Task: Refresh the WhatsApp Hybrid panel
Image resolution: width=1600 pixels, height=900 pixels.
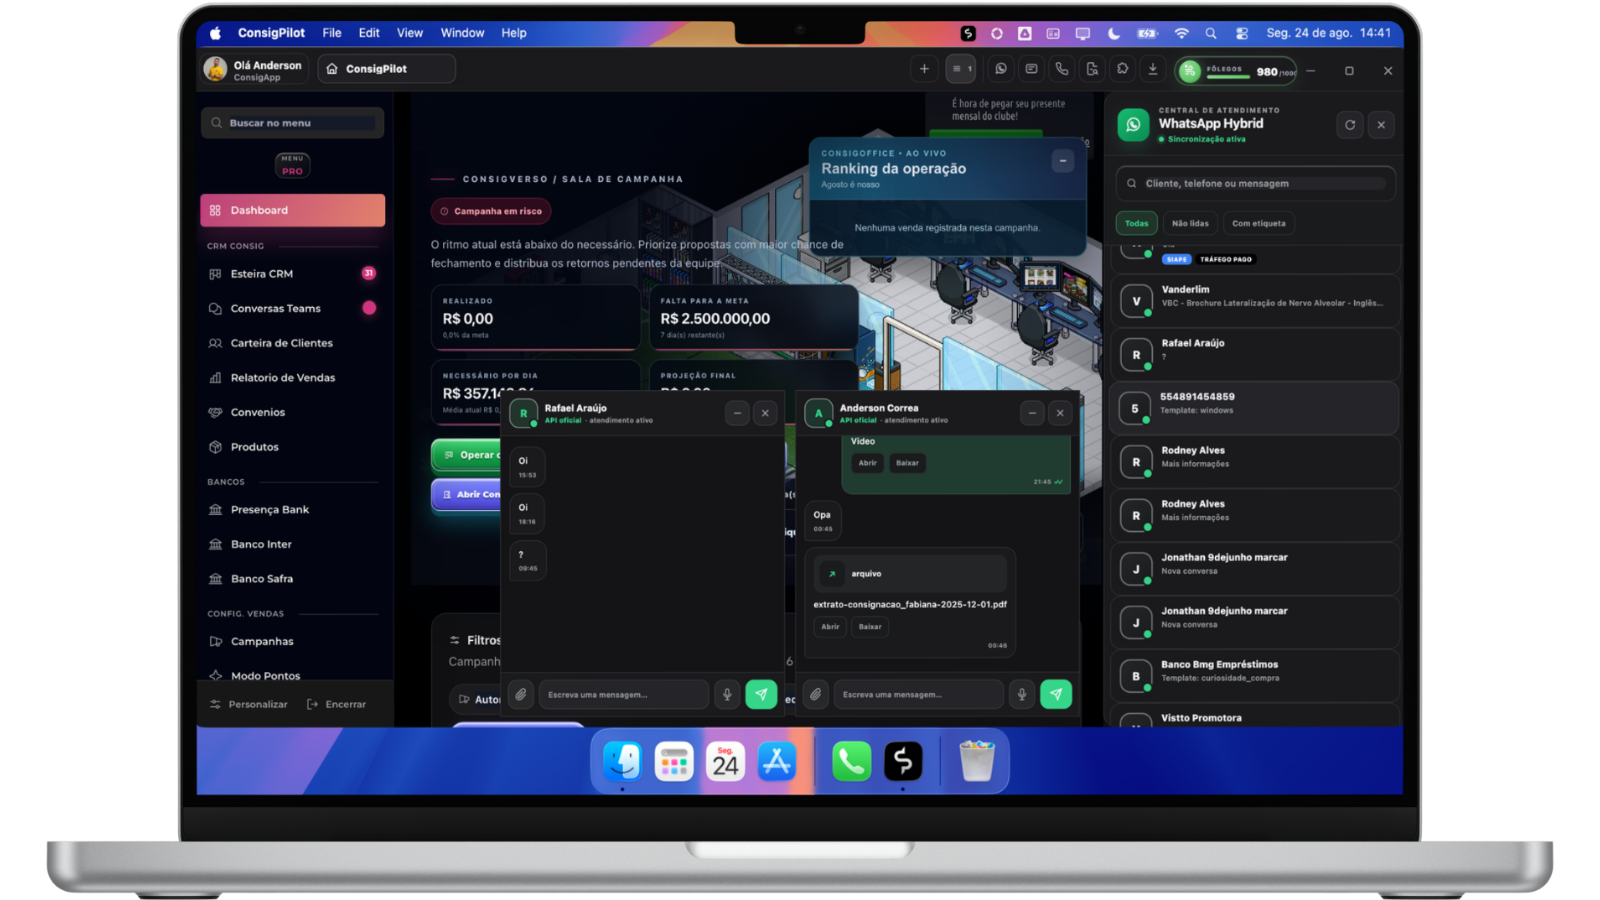Action: point(1350,125)
